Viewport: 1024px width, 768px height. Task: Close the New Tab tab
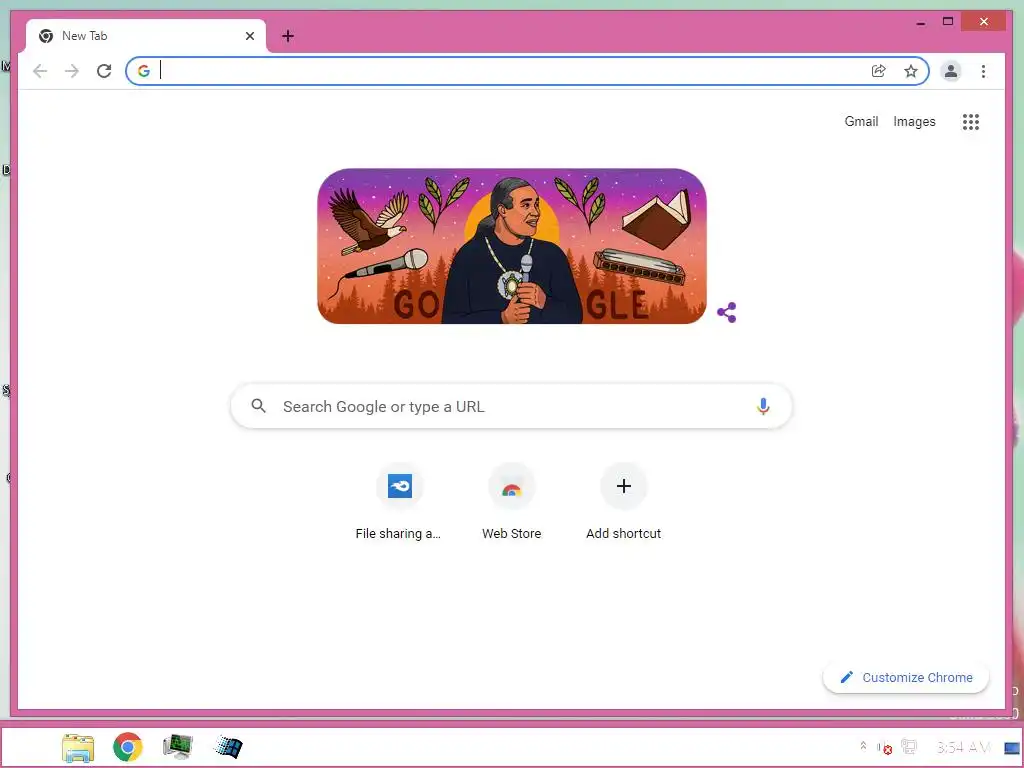point(249,36)
